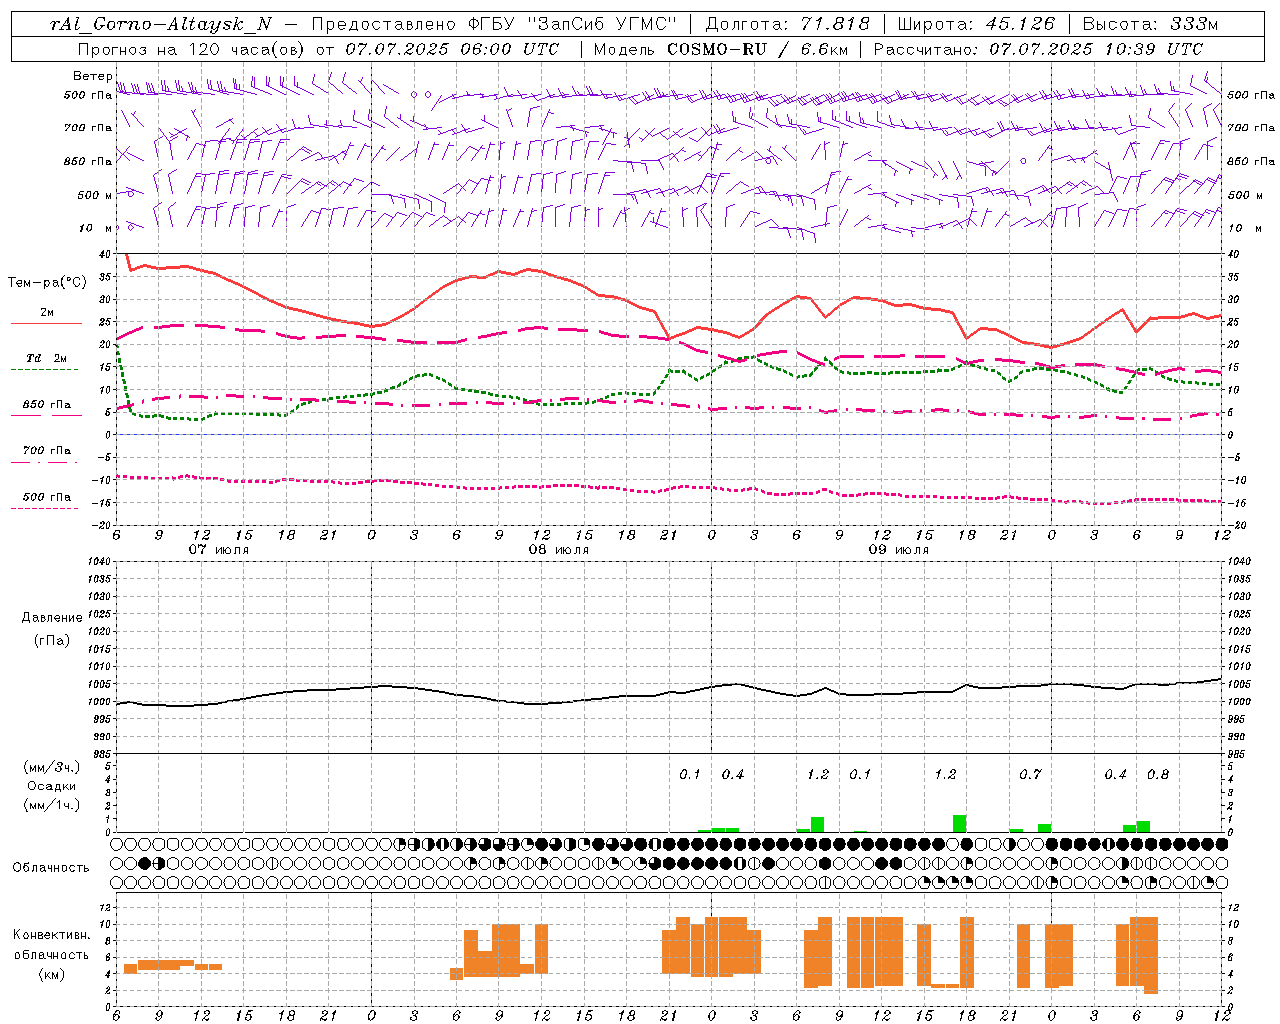The height and width of the screenshot is (1024, 1280).
Task: Select the 'Тем-ра(°C)' axis label
Action: tap(47, 283)
